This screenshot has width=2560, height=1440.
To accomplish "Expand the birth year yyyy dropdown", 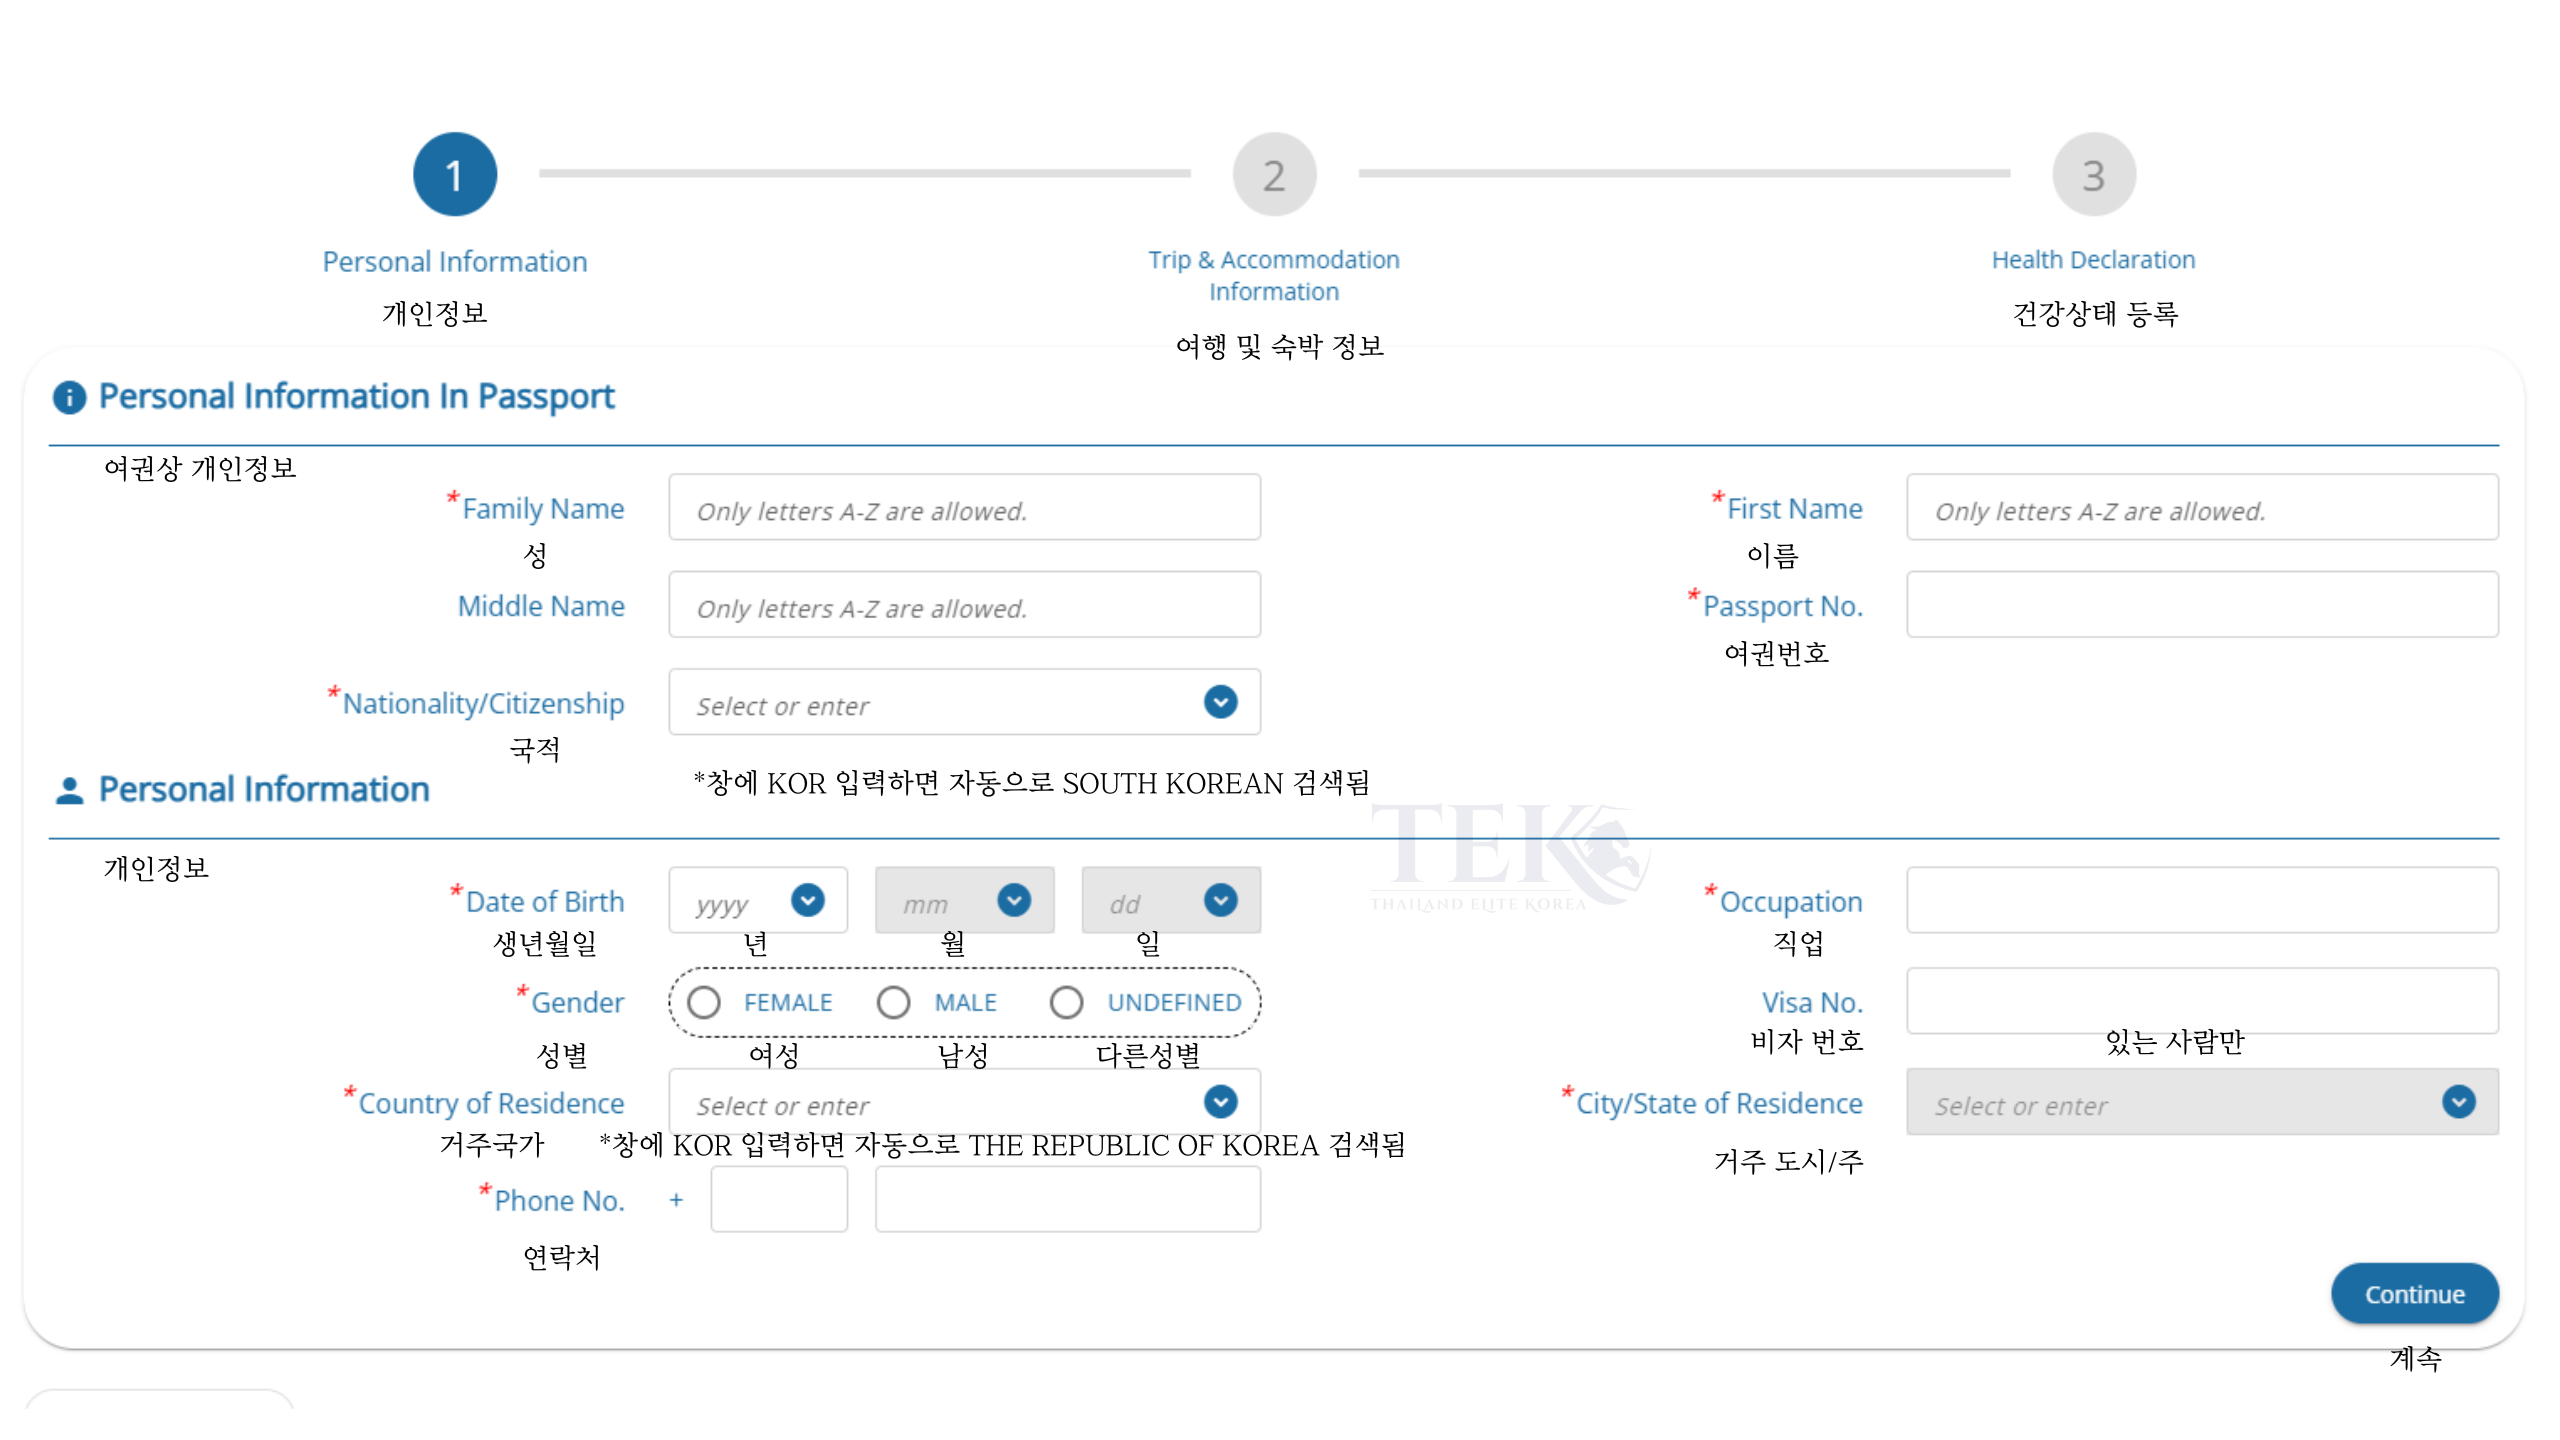I will [807, 900].
